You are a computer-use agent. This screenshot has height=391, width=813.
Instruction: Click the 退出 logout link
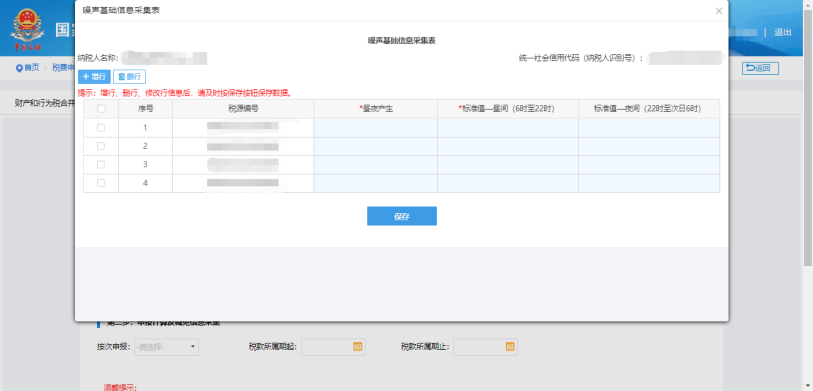point(782,32)
